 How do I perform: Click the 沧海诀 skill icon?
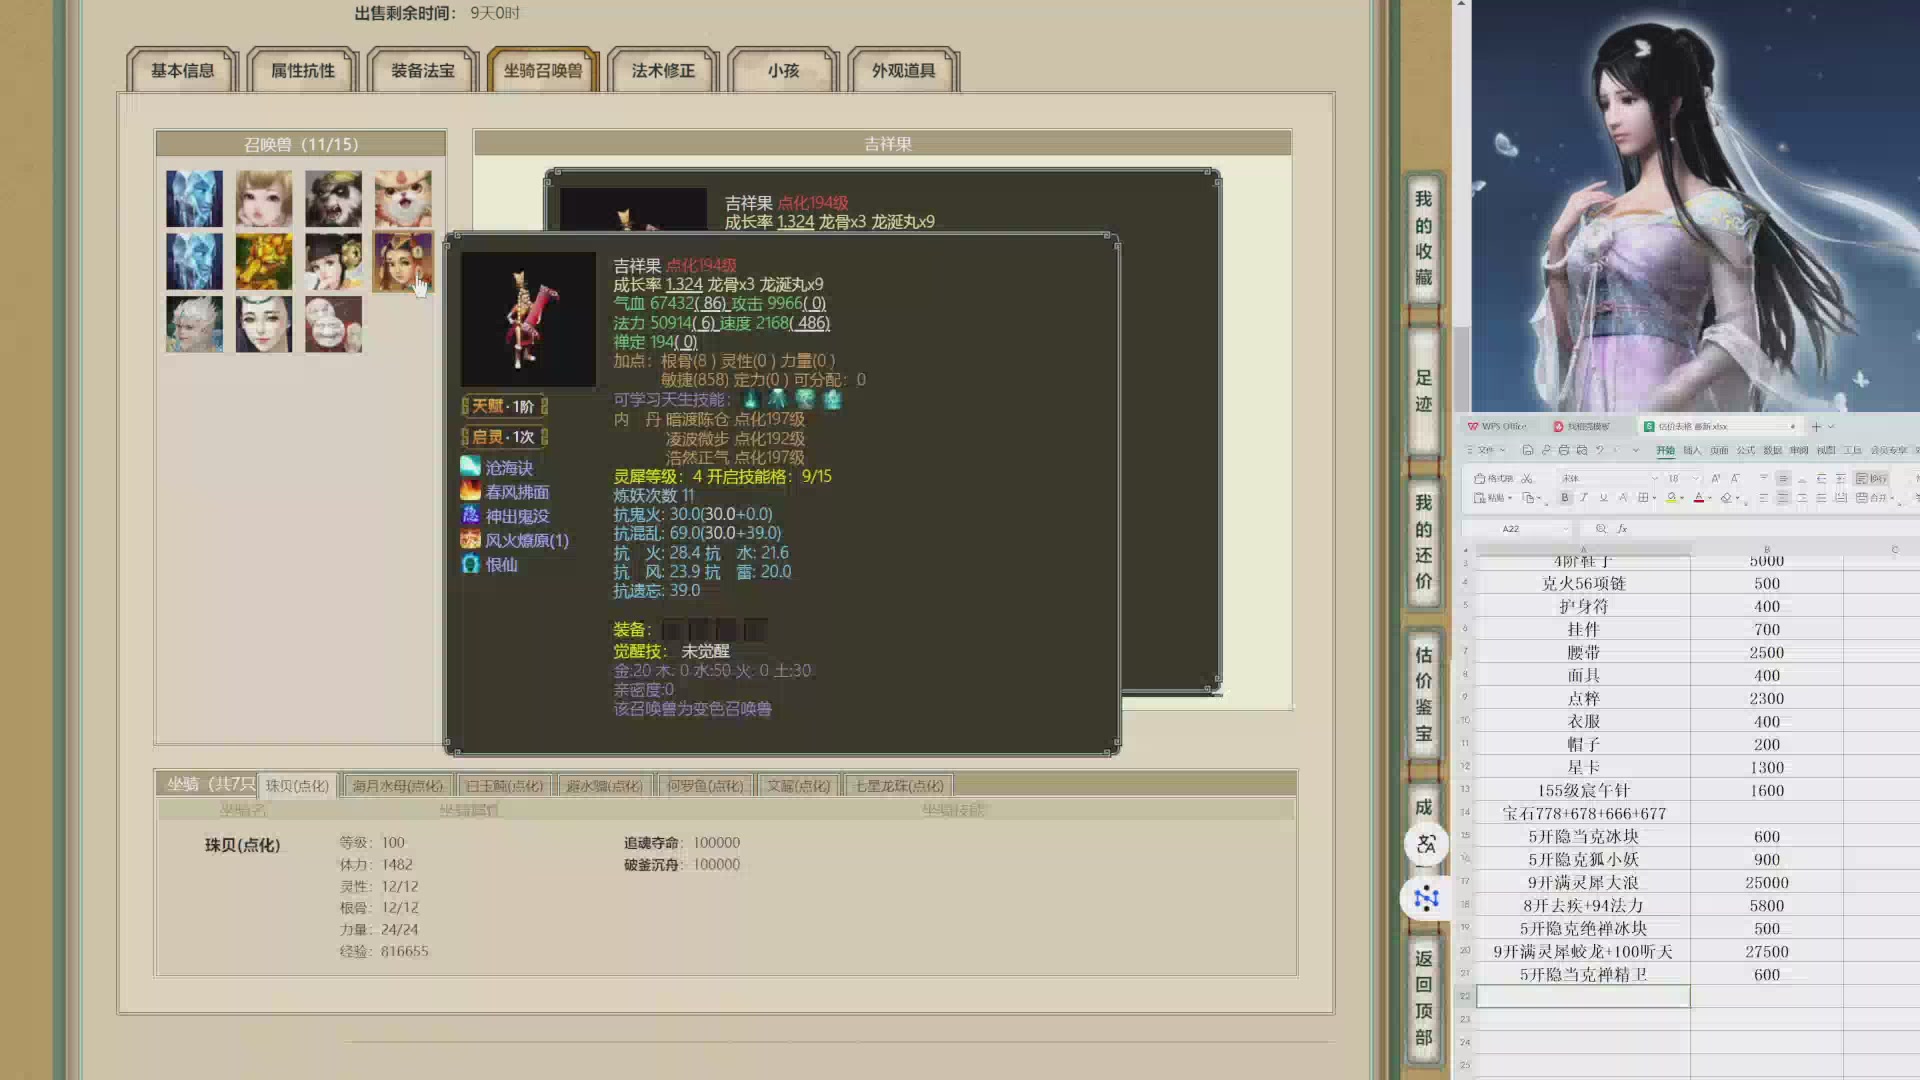point(470,466)
